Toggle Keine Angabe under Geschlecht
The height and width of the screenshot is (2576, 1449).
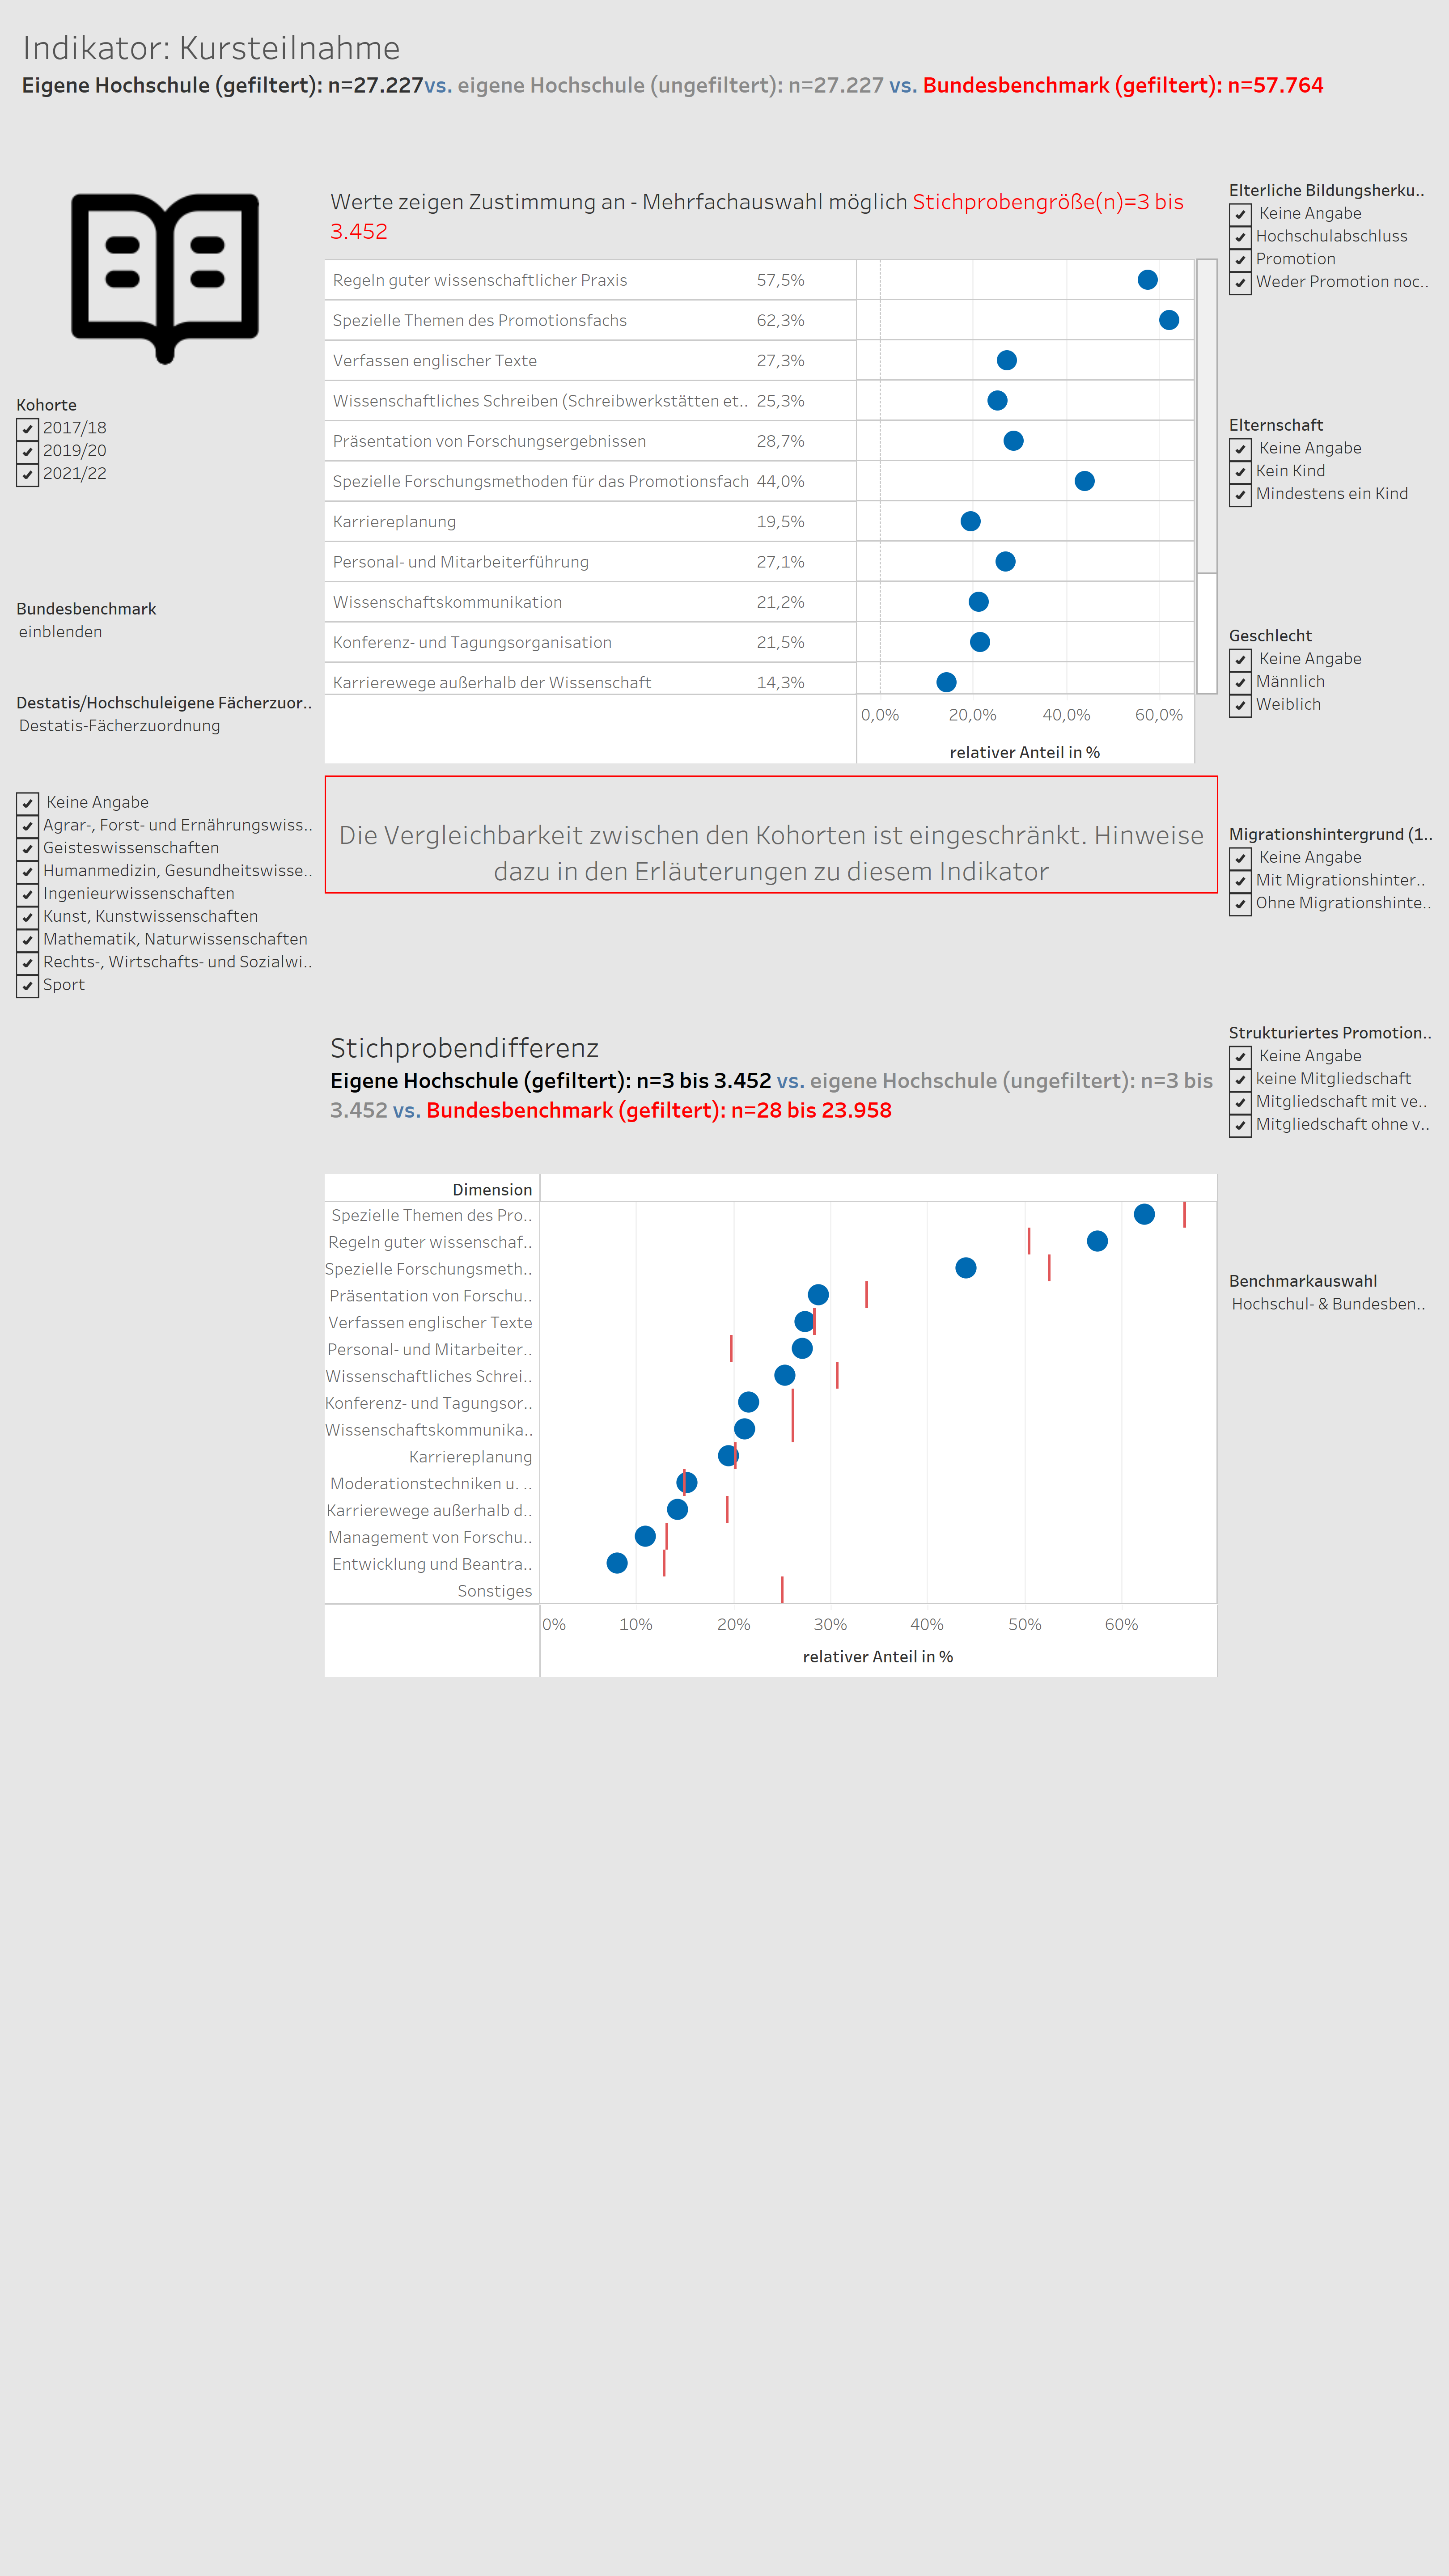pyautogui.click(x=1240, y=660)
